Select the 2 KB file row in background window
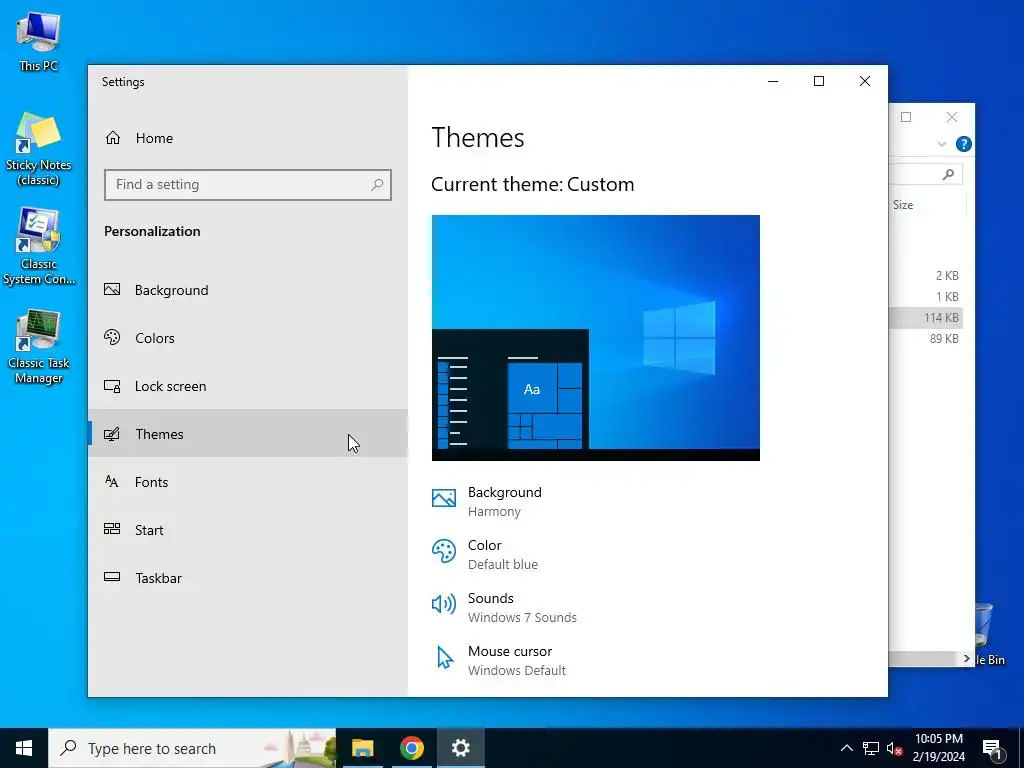 coord(925,276)
